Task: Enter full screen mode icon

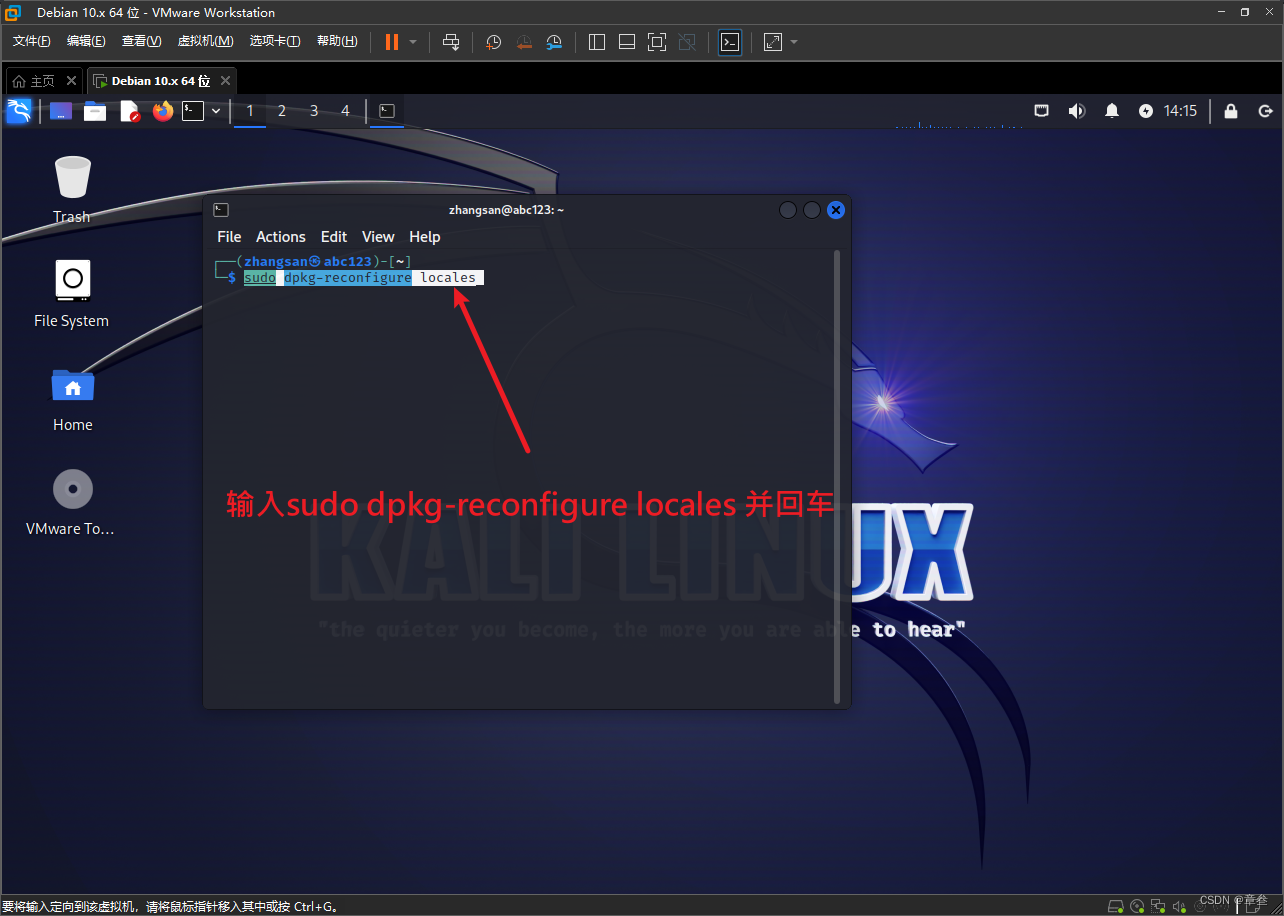Action: point(657,42)
